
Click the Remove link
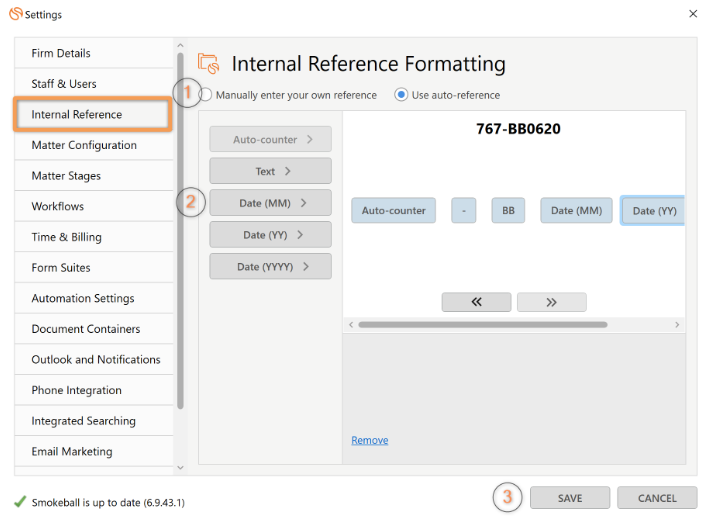369,440
